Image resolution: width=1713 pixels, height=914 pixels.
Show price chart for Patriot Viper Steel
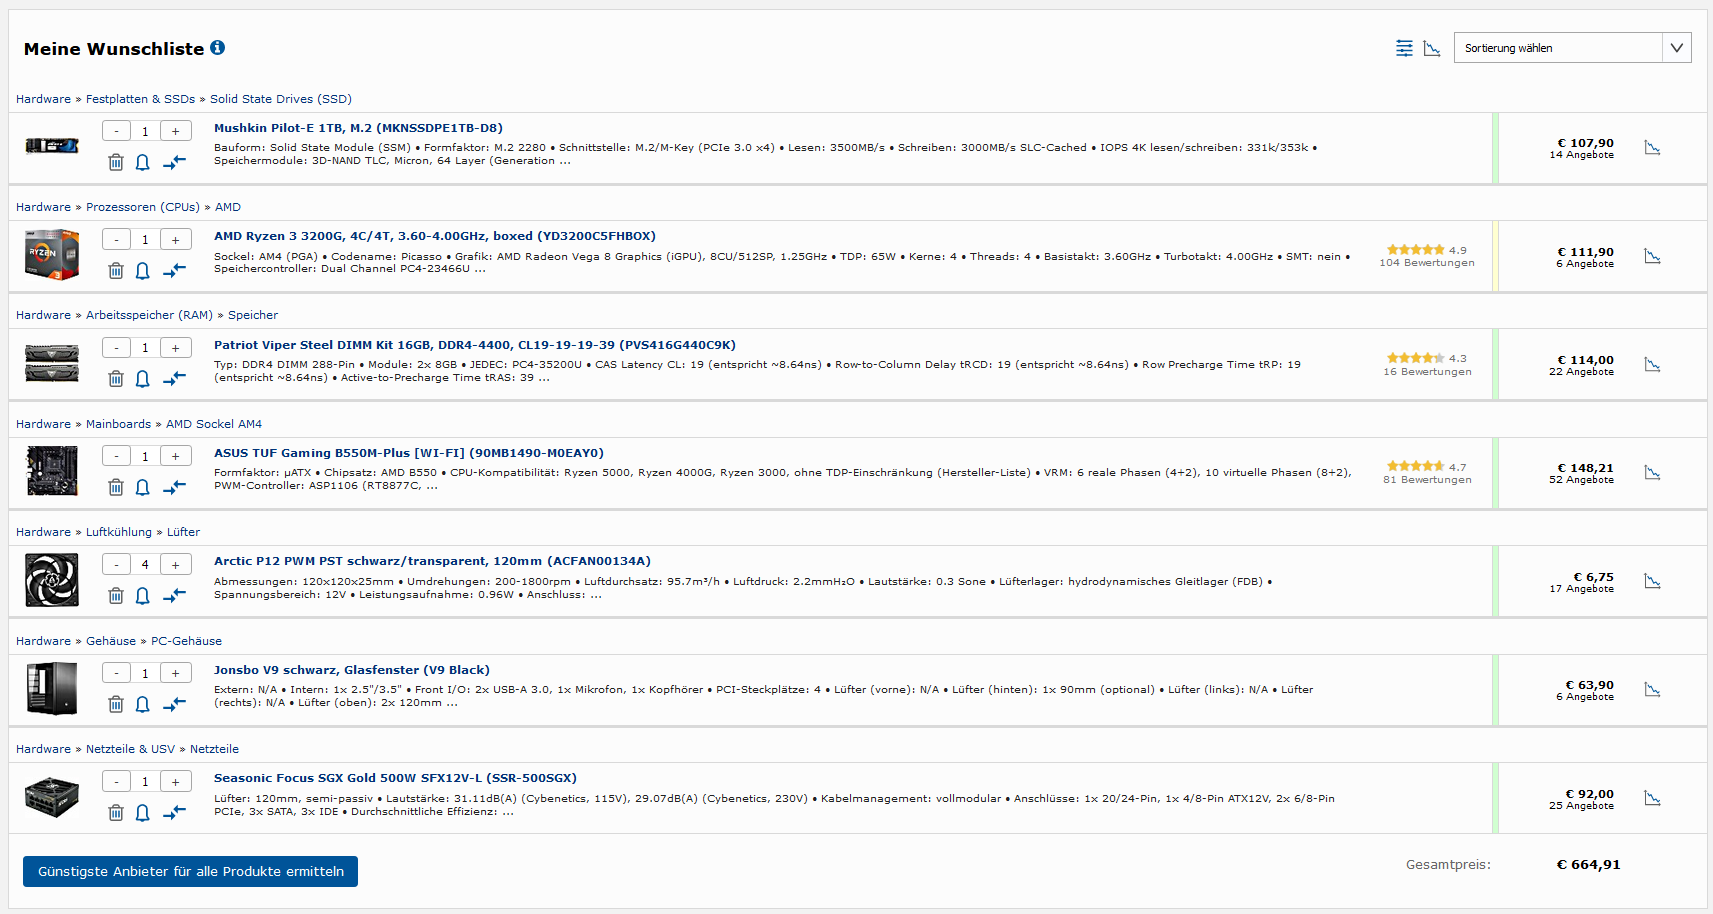[1652, 365]
